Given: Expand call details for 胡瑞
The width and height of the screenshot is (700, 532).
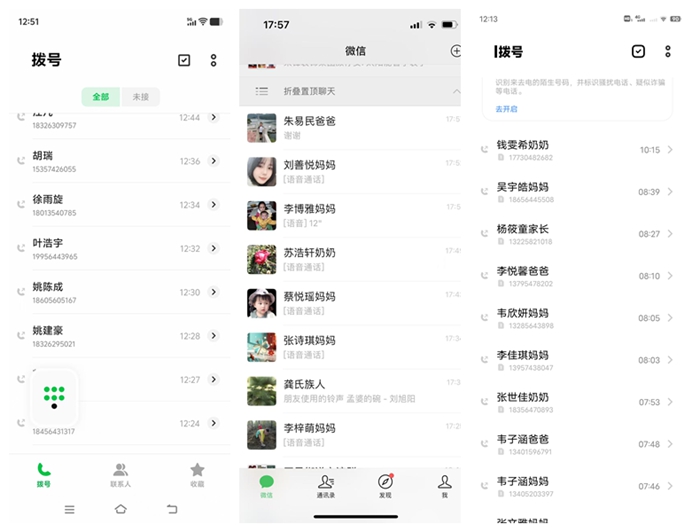Looking at the screenshot, I should (214, 161).
